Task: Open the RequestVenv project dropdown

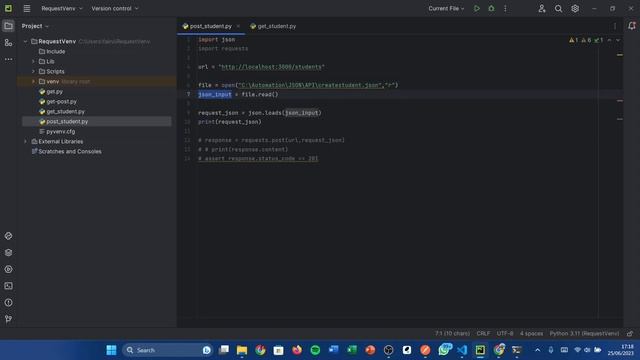Action: pyautogui.click(x=62, y=8)
